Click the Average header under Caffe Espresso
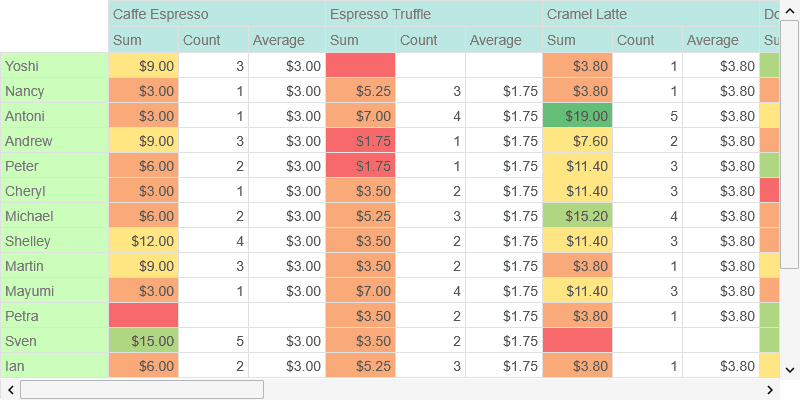Image resolution: width=800 pixels, height=400 pixels. [287, 40]
